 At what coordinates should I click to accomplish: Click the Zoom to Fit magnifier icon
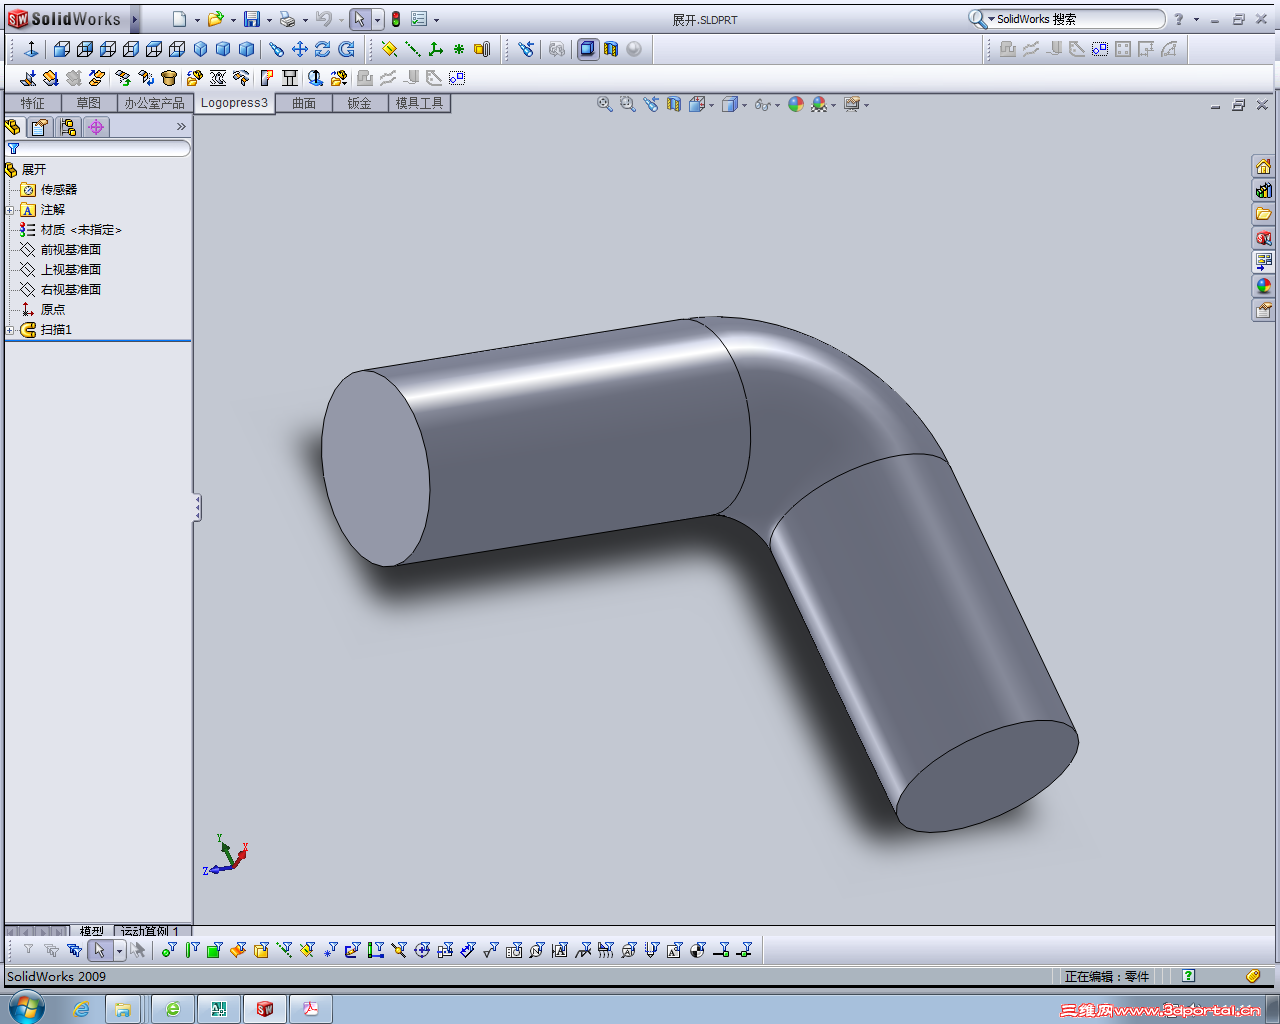pos(605,104)
